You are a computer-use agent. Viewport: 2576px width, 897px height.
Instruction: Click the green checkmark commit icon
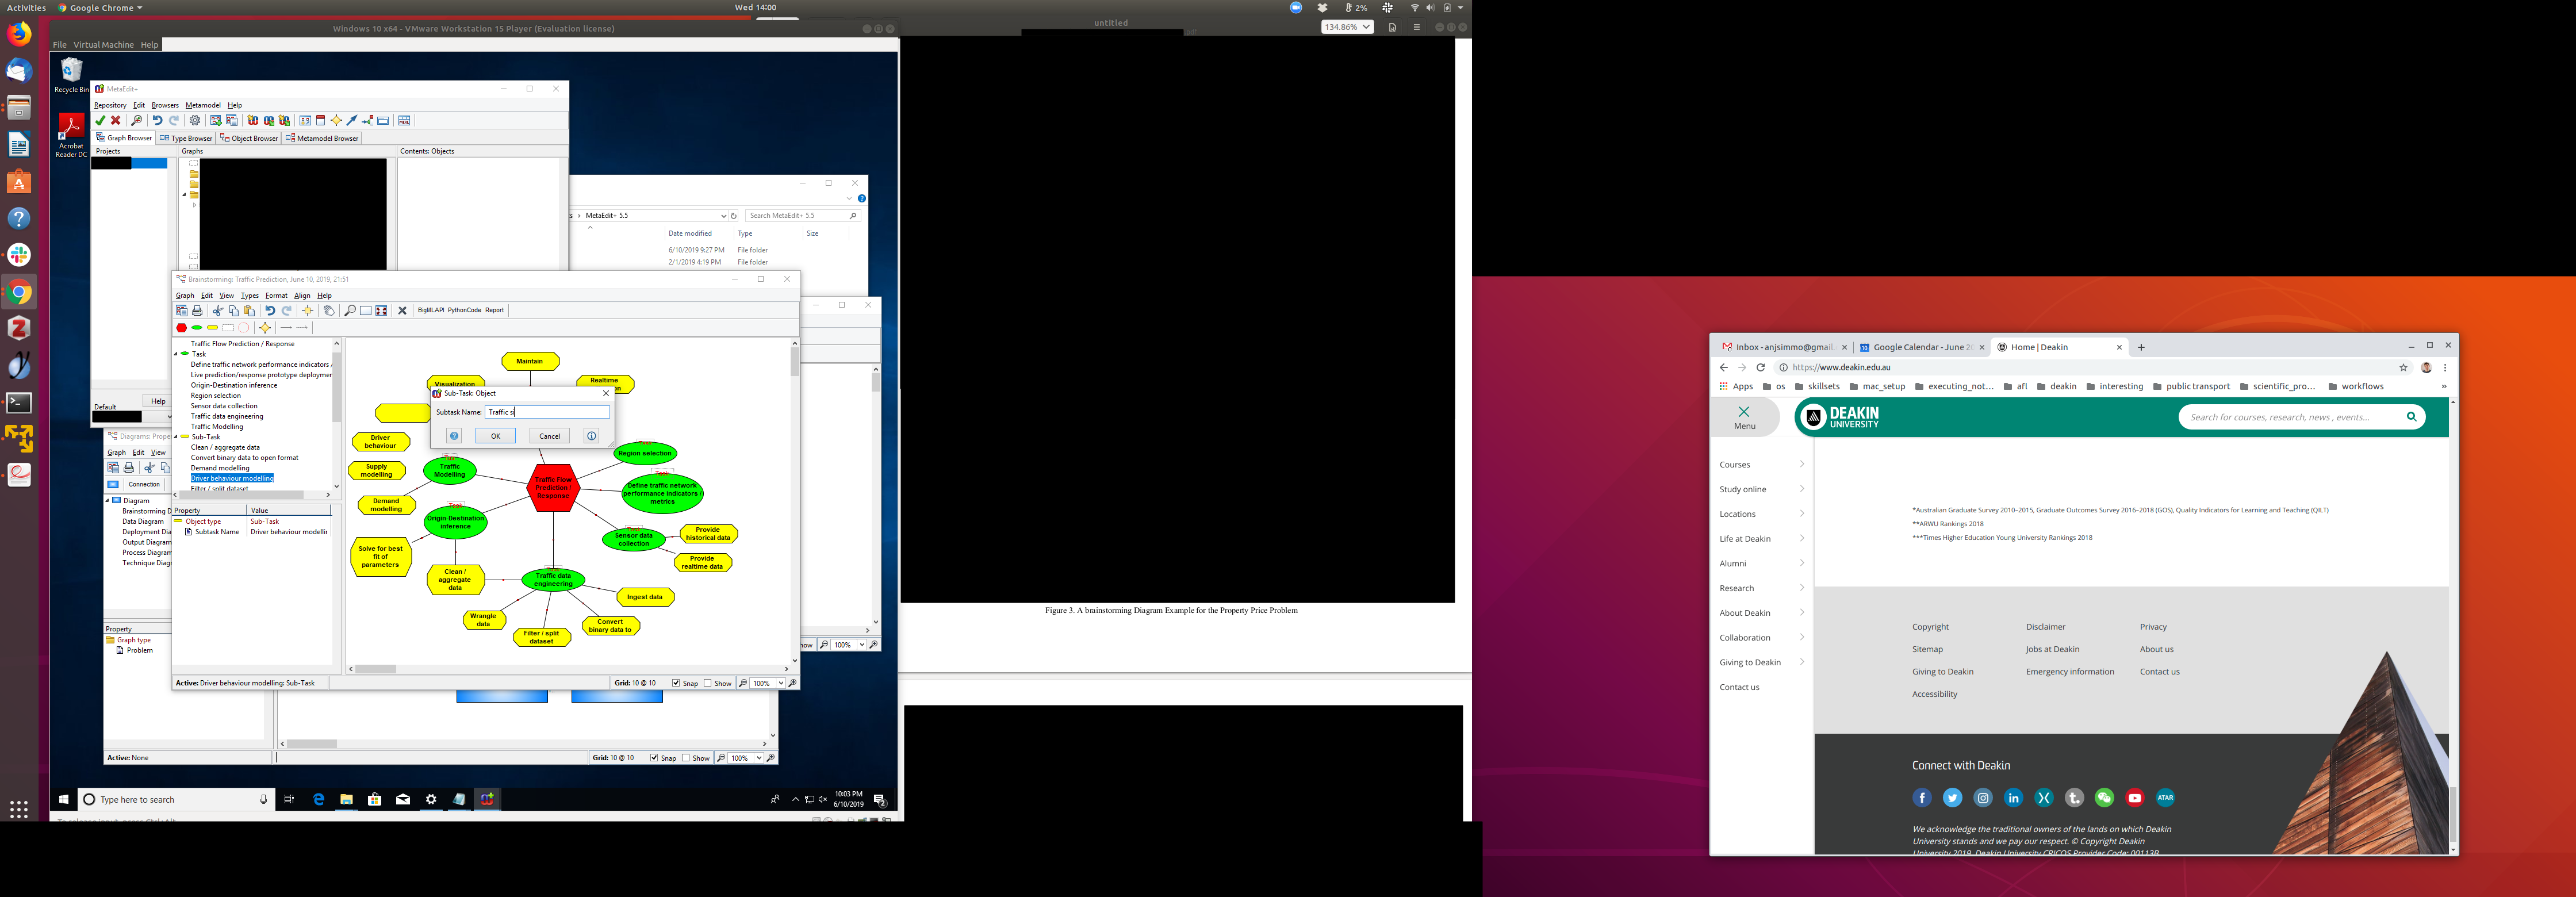coord(100,121)
